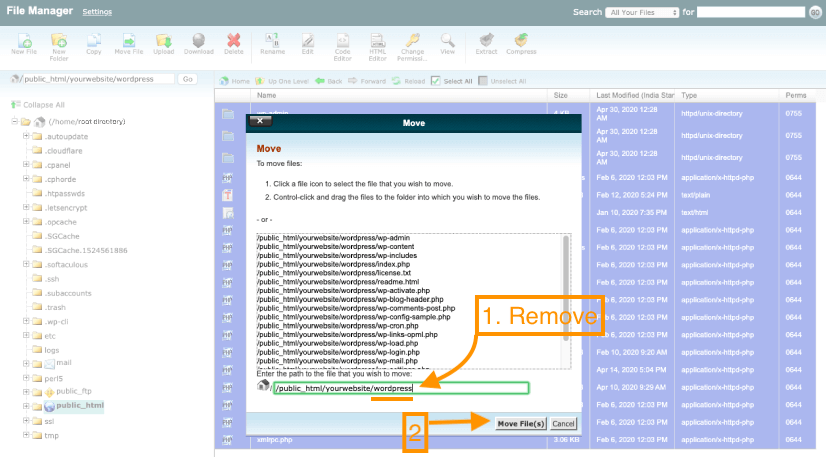Click the Back navigation arrow
The height and width of the screenshot is (457, 826).
329,81
